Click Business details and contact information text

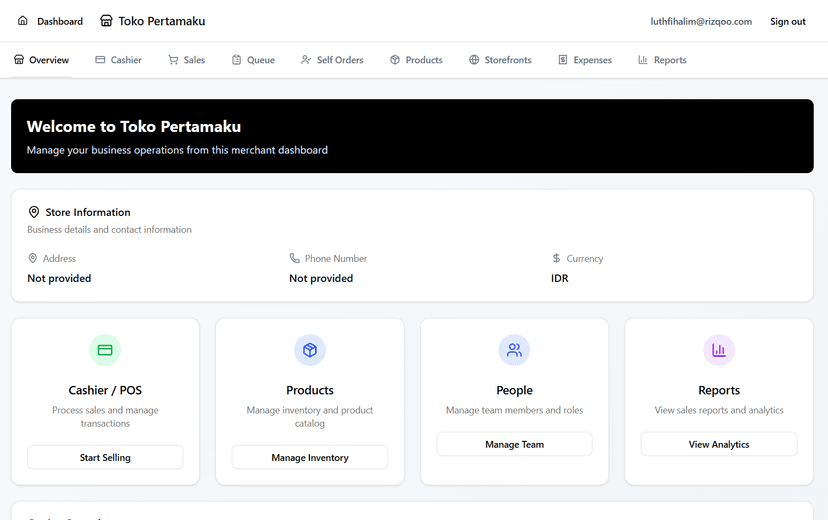tap(109, 230)
